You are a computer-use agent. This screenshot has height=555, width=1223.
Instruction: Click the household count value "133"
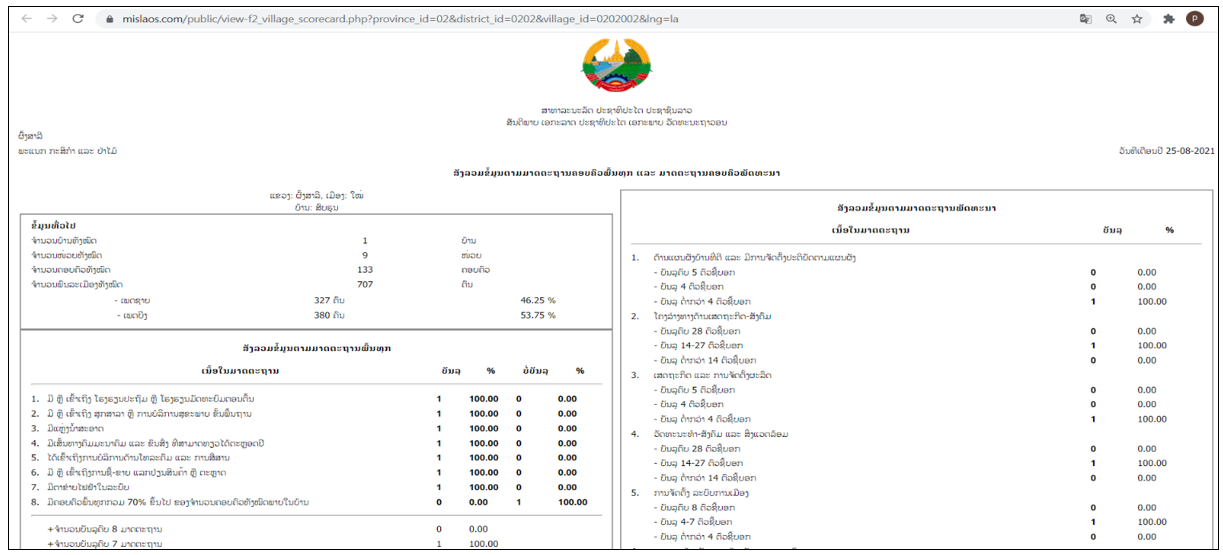[x=365, y=270]
